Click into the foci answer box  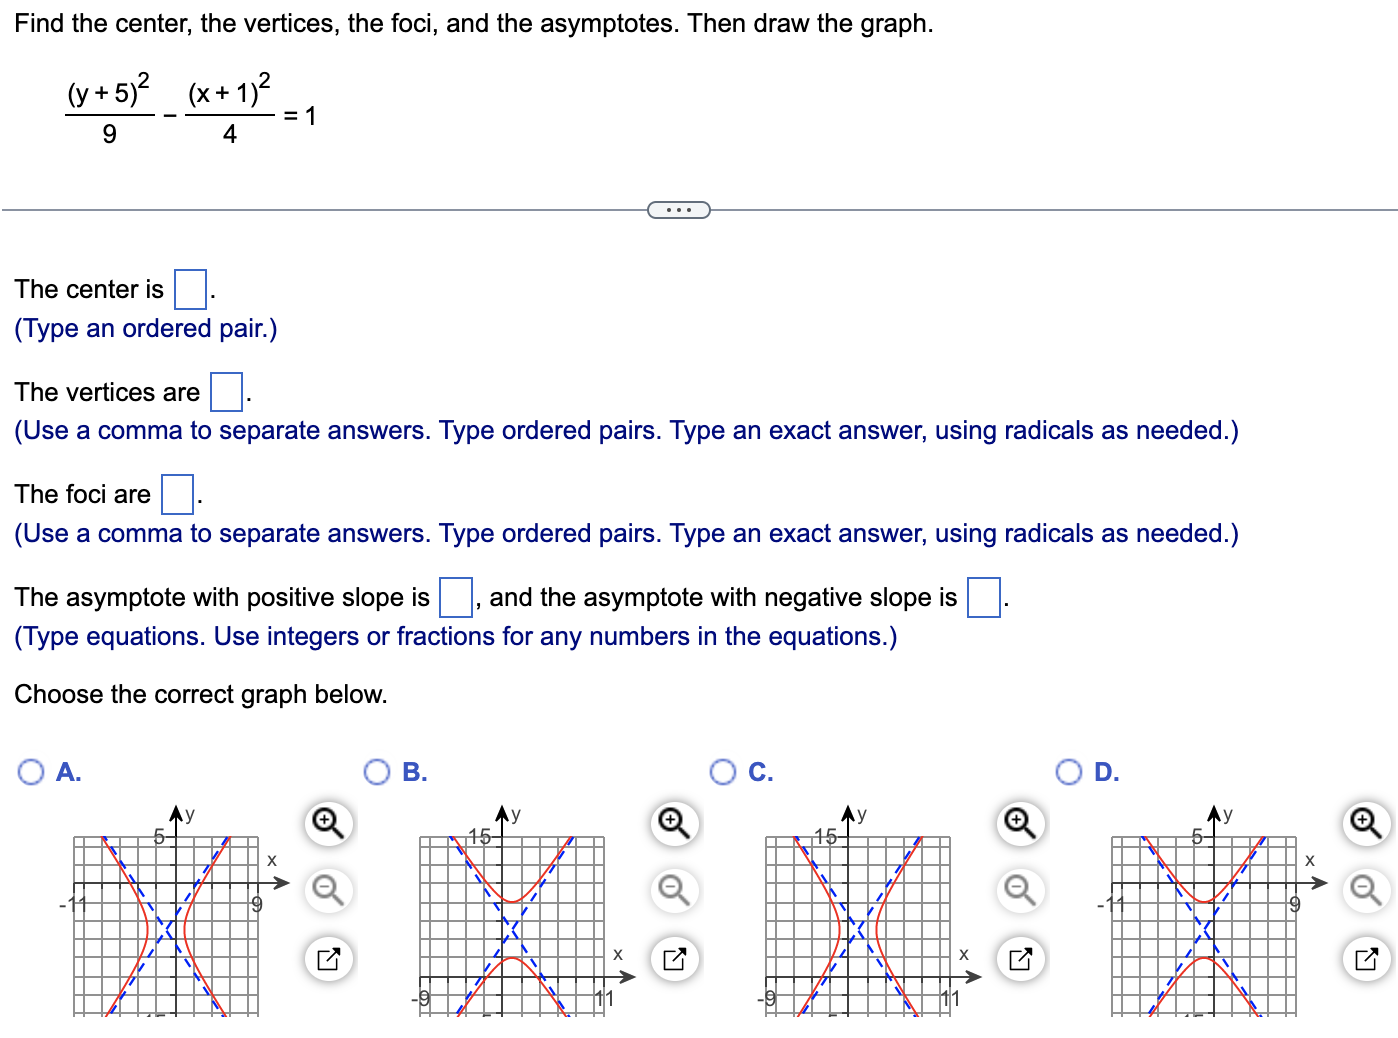[176, 492]
